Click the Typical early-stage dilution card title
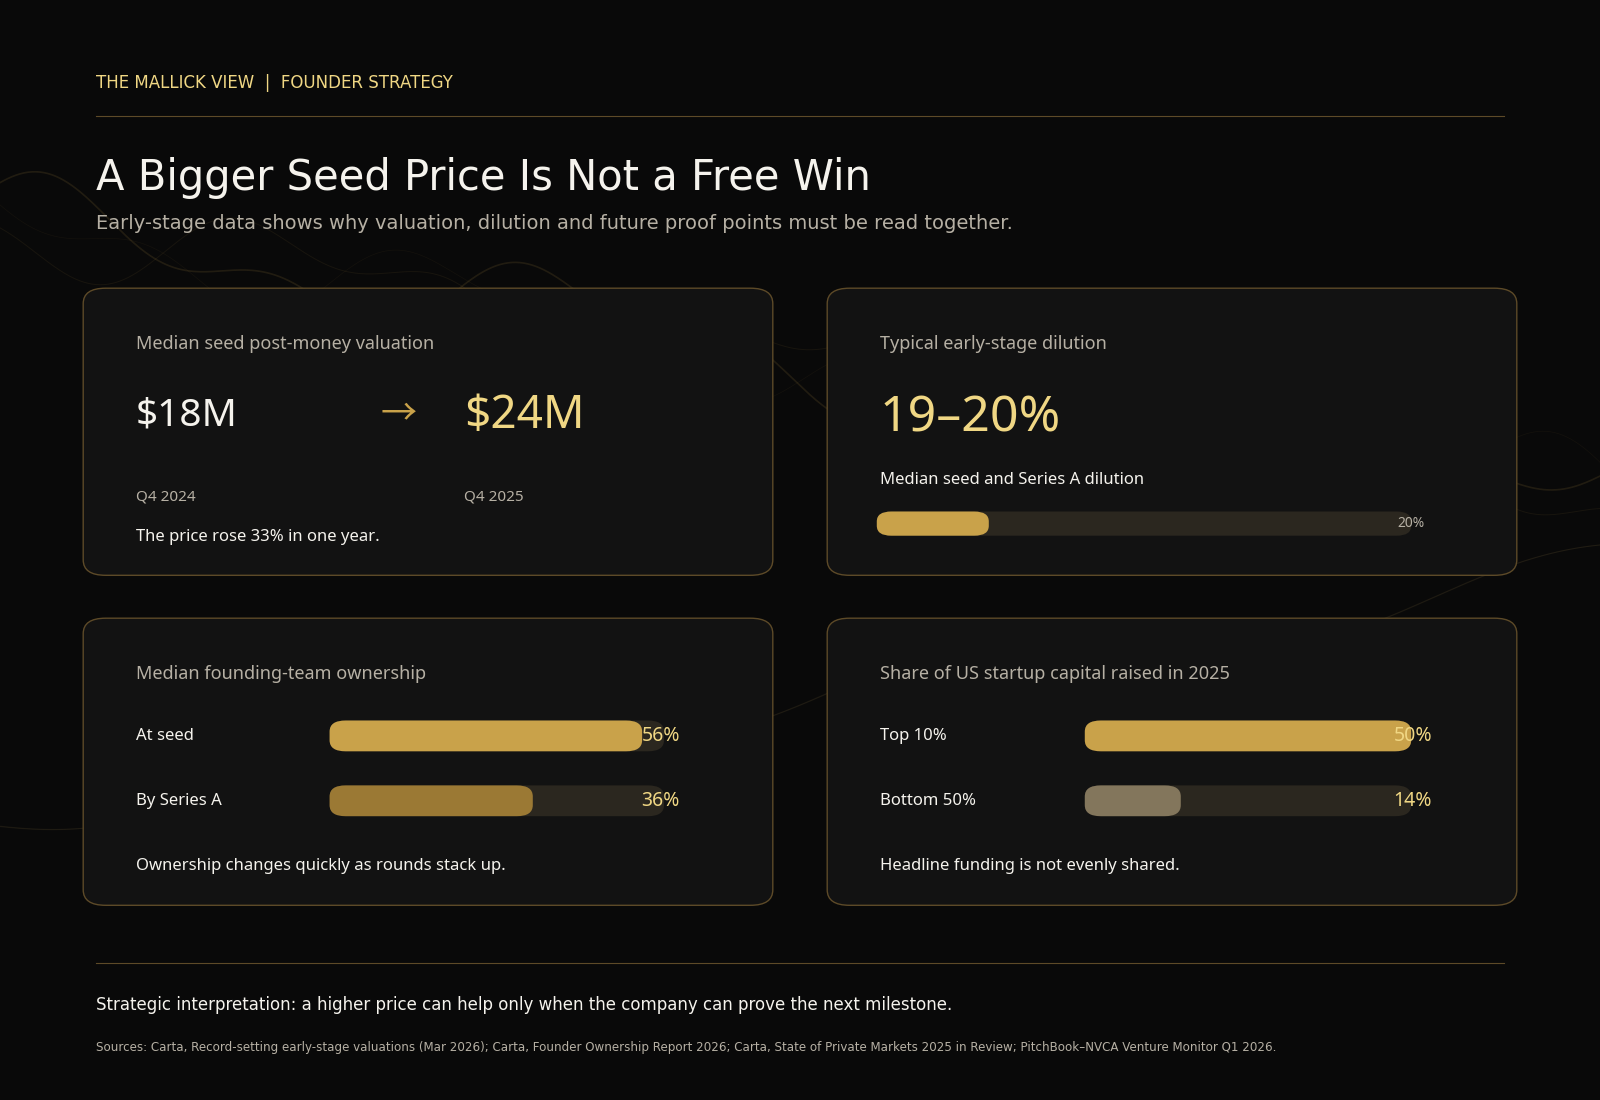 [x=993, y=343]
